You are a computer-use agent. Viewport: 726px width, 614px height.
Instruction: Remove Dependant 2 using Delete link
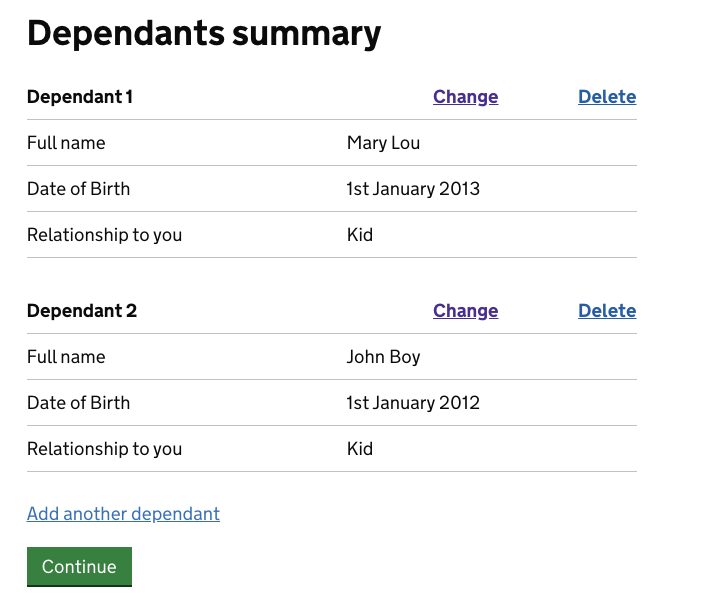tap(607, 311)
